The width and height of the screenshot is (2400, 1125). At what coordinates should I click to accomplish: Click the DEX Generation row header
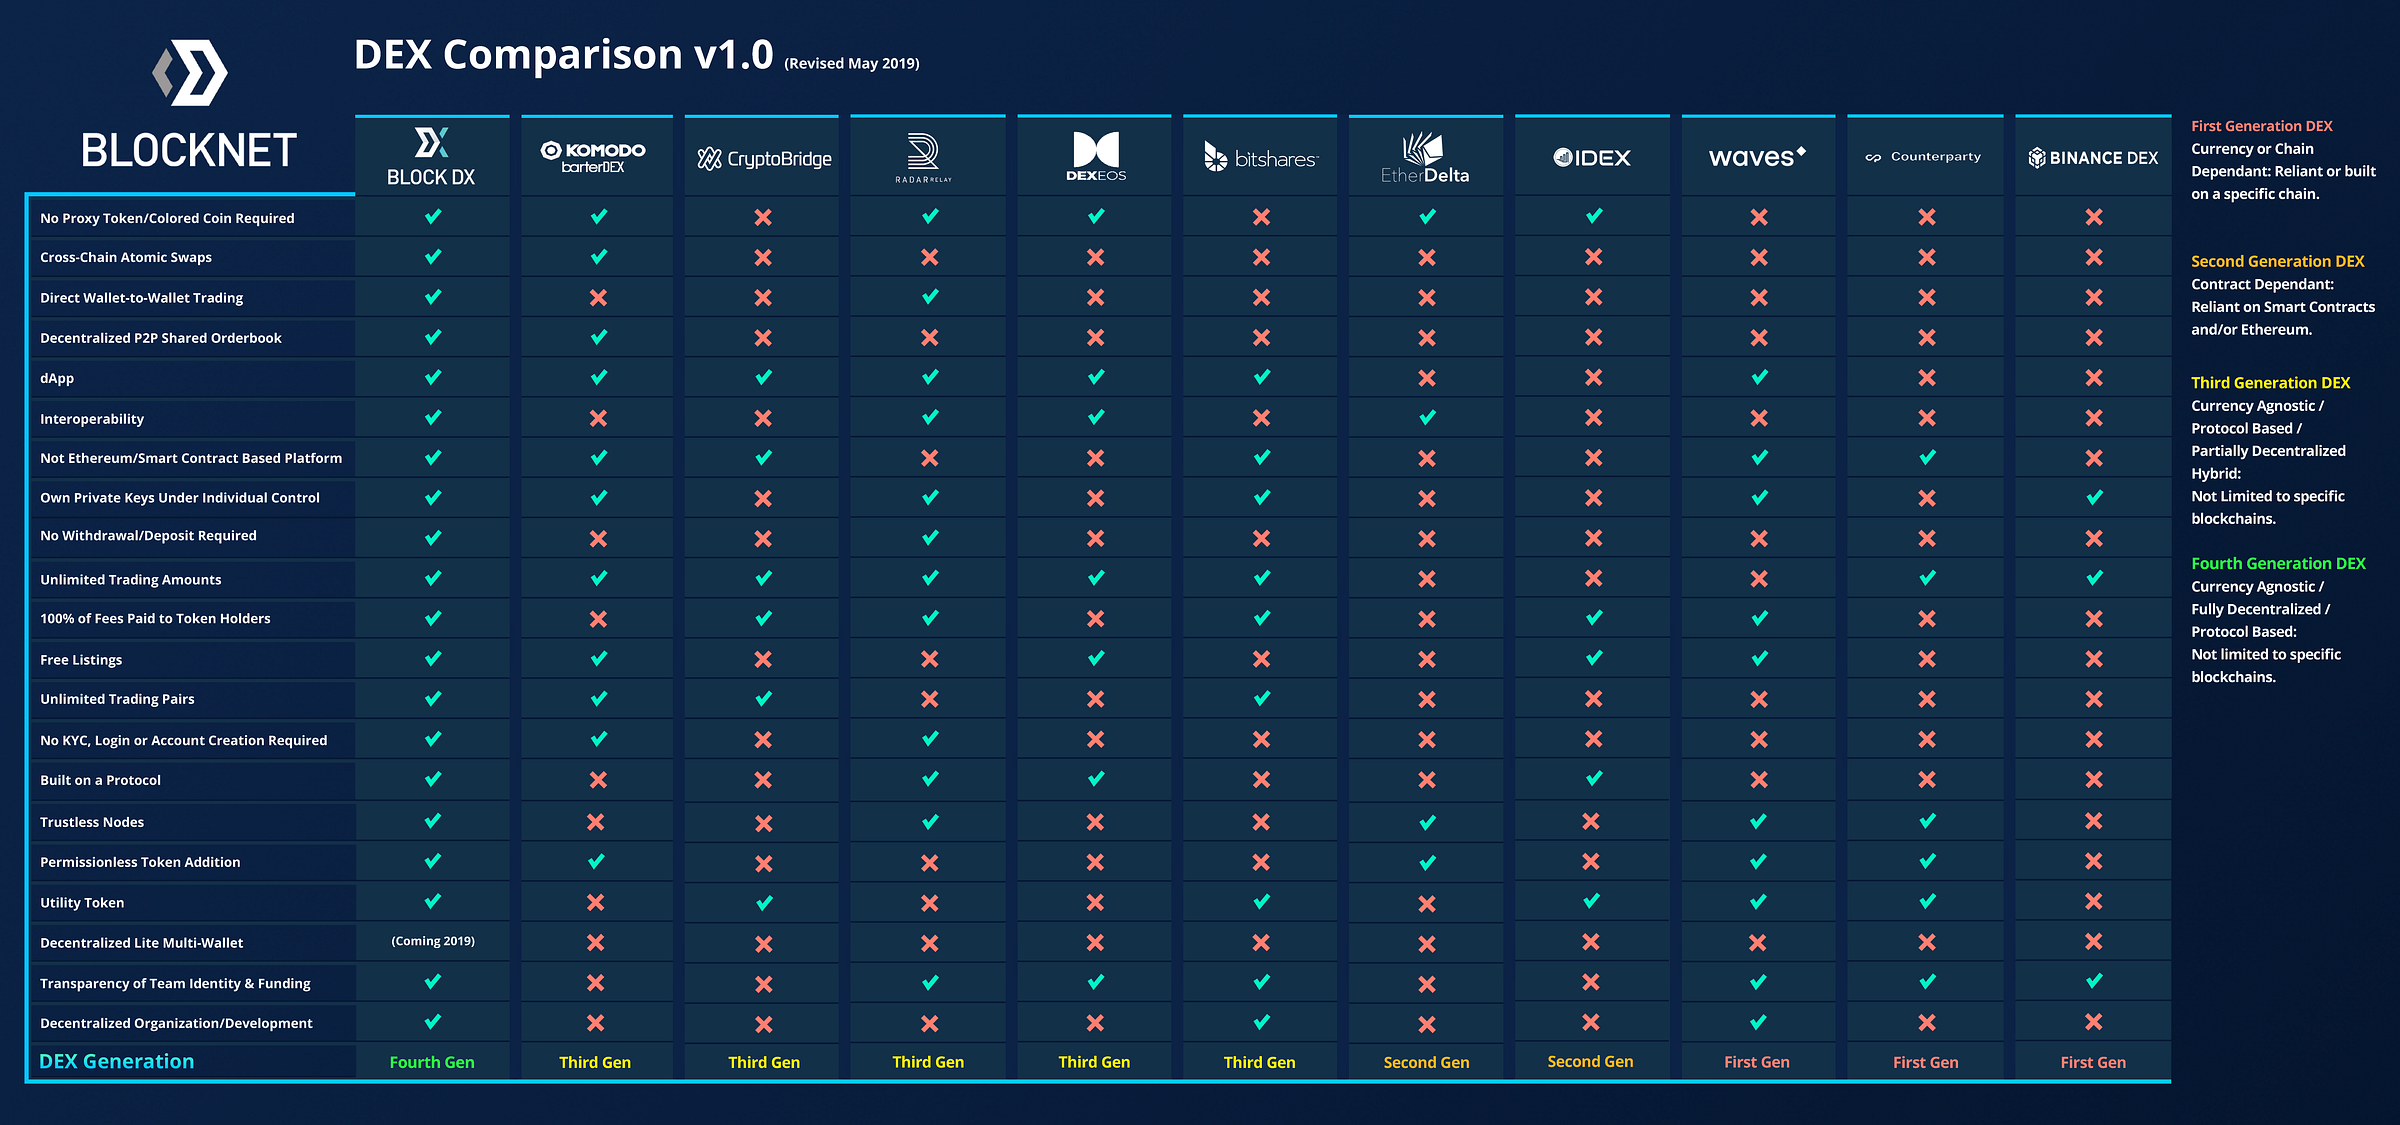pyautogui.click(x=117, y=1061)
